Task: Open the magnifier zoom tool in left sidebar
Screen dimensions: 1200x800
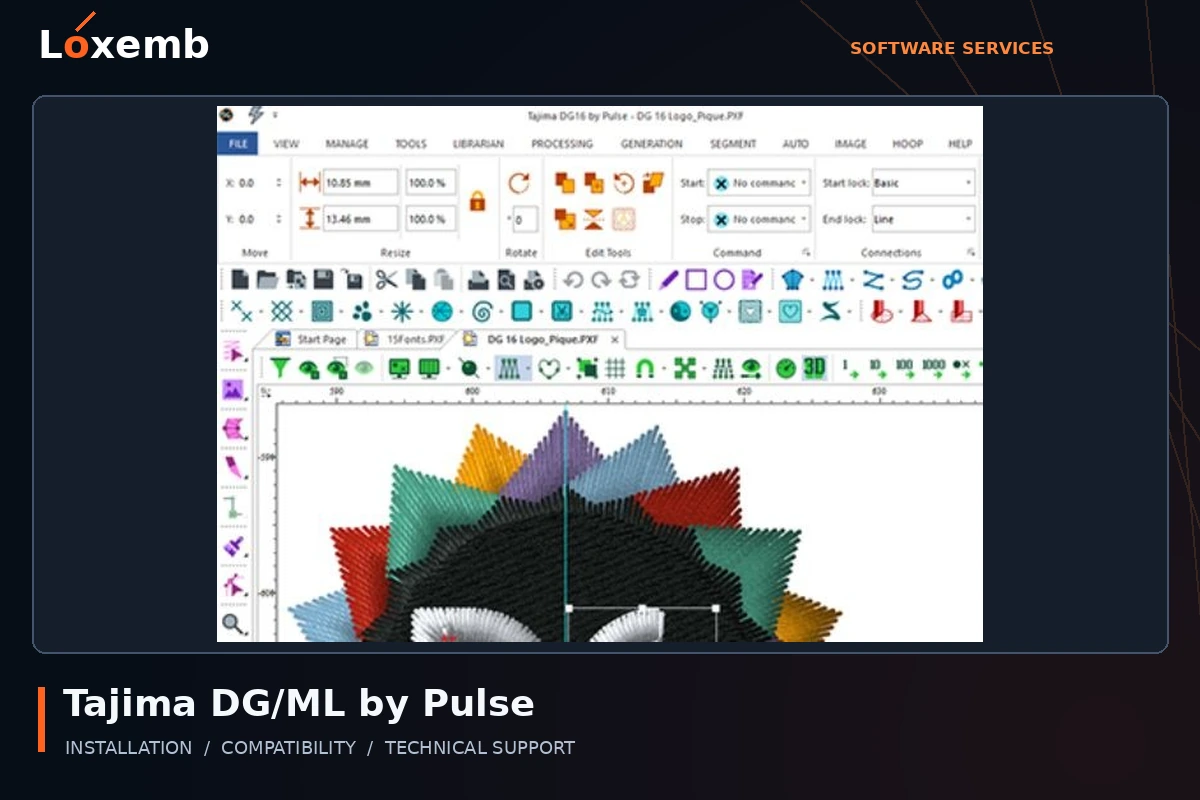Action: click(234, 625)
